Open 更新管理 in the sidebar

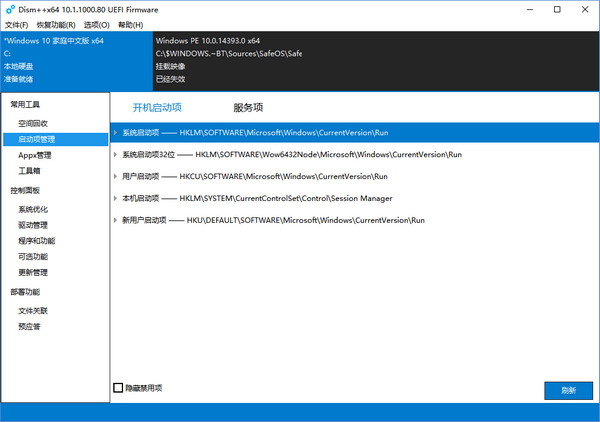(x=33, y=272)
